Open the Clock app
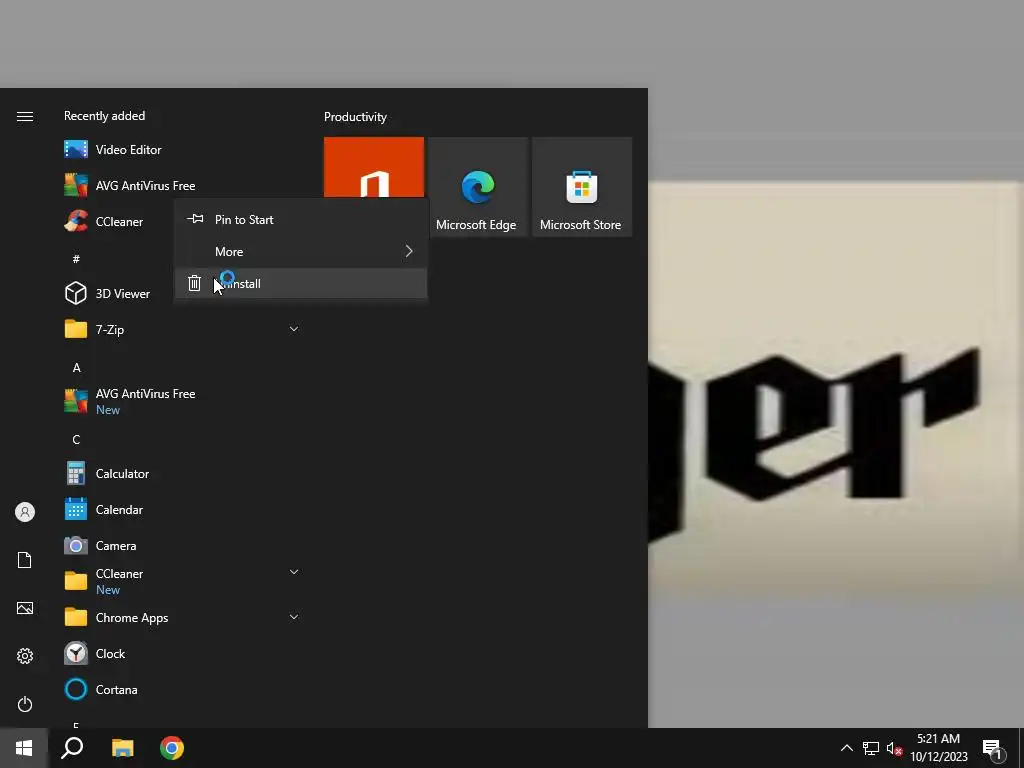 click(x=182, y=653)
